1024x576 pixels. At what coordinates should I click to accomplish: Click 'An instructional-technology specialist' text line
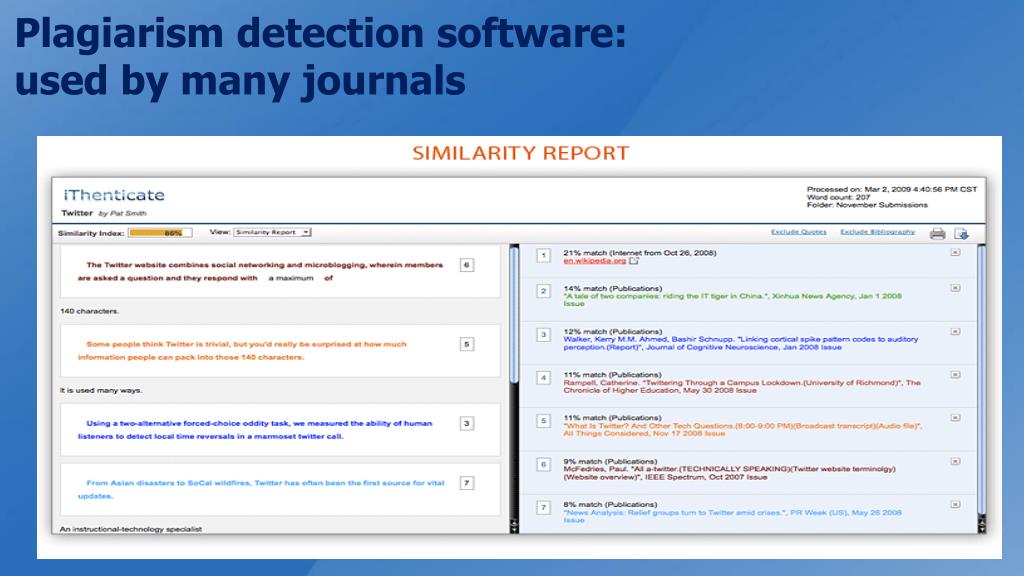pyautogui.click(x=131, y=529)
